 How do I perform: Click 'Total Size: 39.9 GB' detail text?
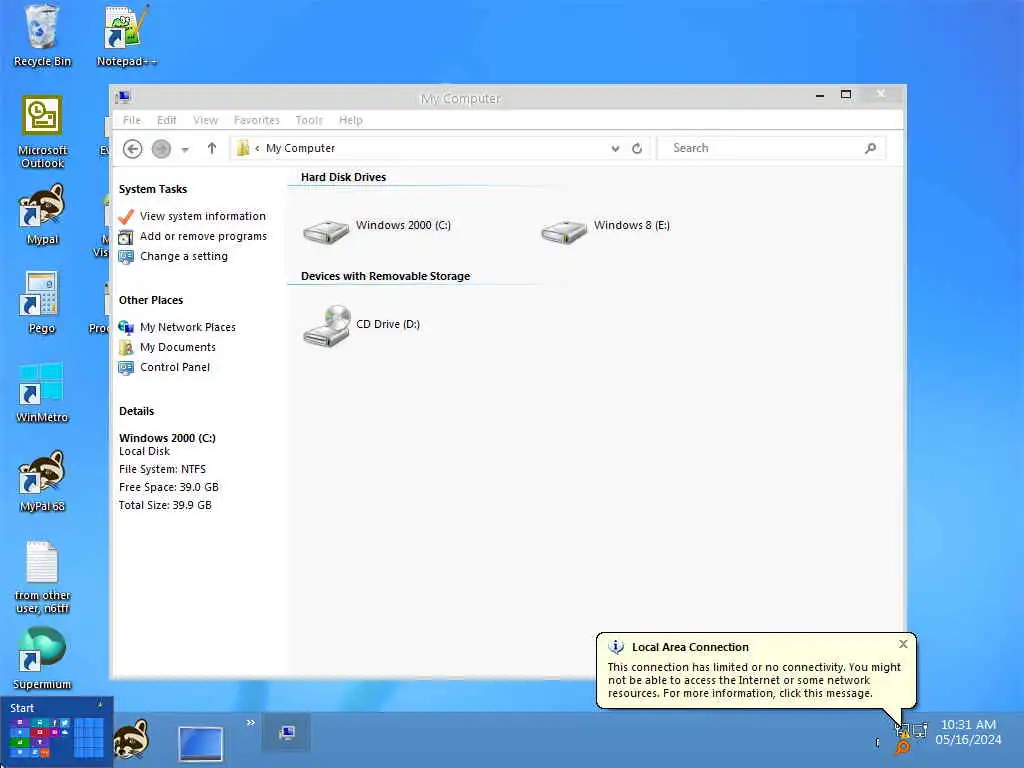point(165,505)
